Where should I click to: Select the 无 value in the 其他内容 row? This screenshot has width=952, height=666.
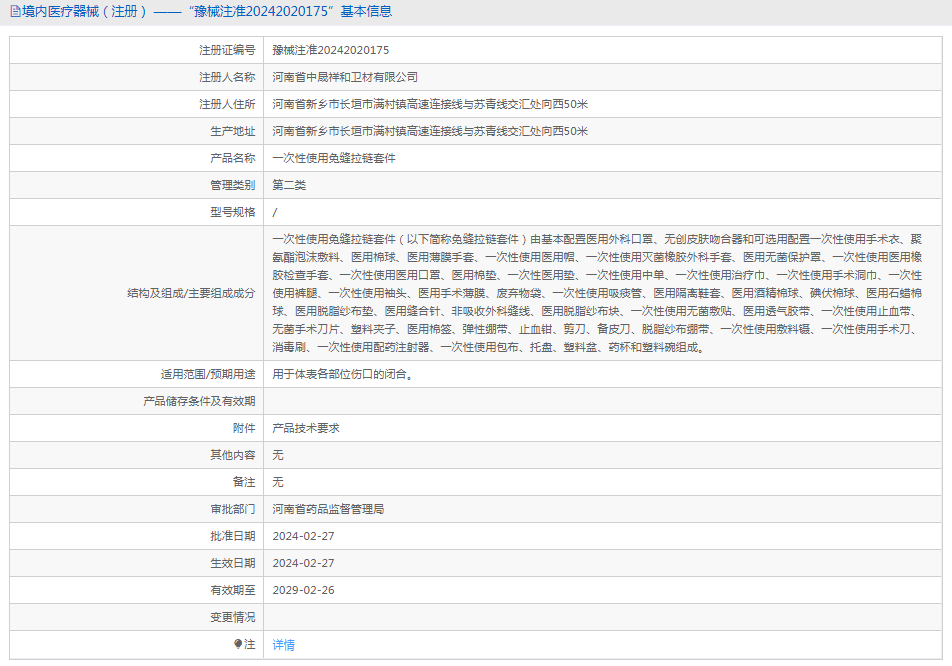[x=278, y=455]
